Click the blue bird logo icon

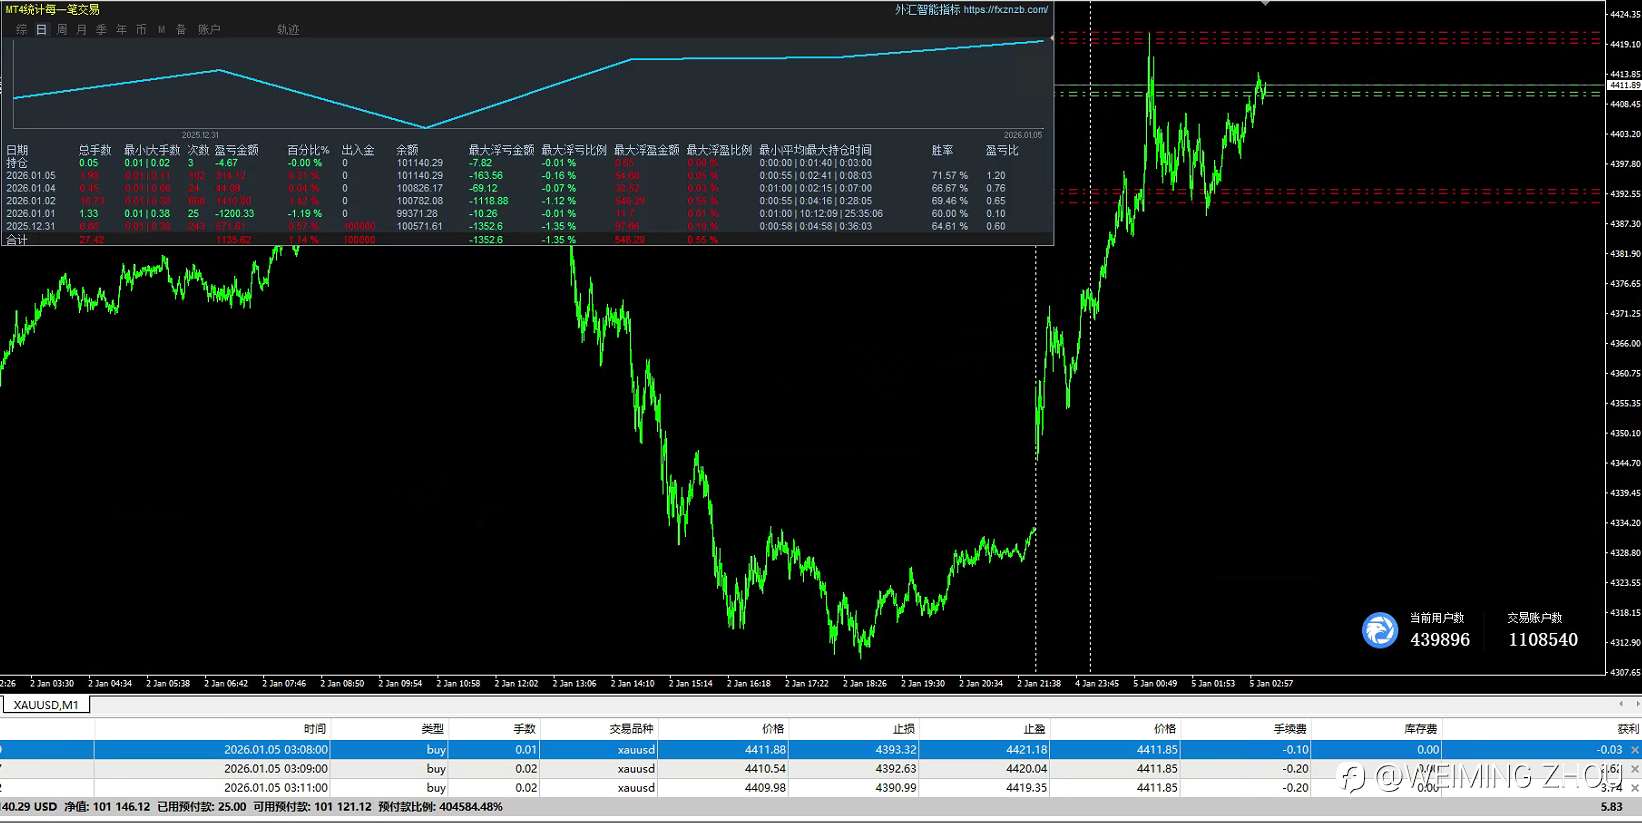tap(1380, 630)
